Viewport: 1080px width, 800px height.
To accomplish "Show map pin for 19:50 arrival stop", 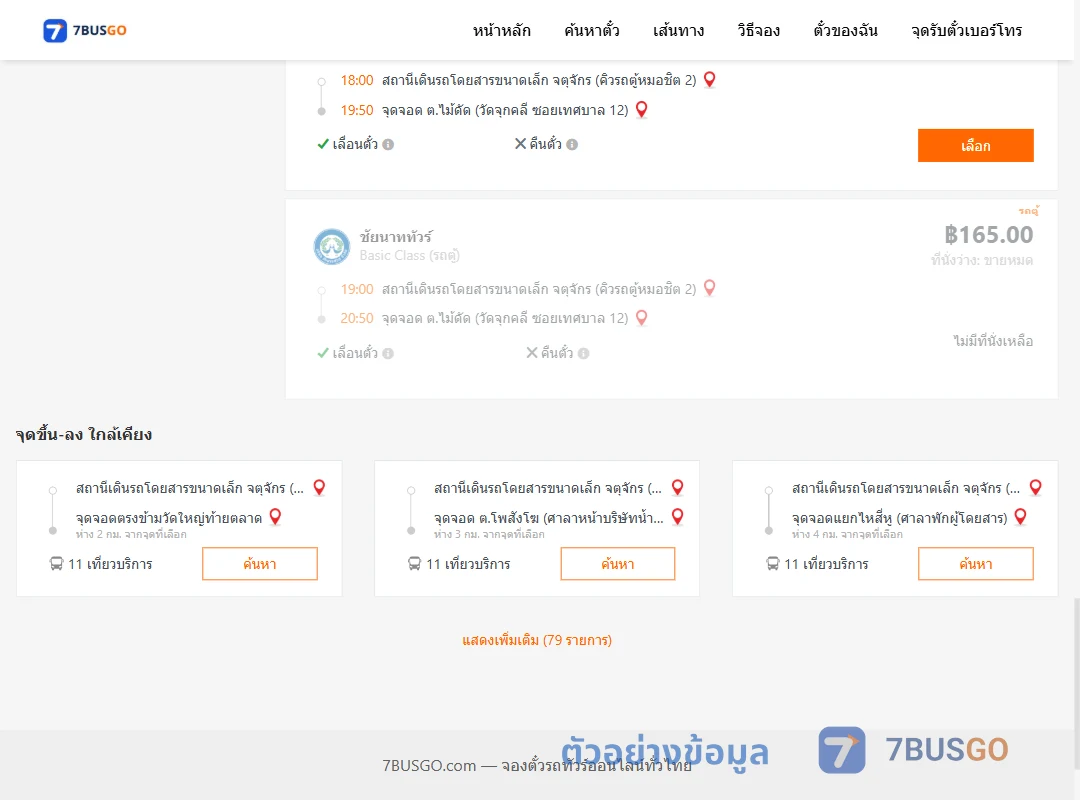I will [x=641, y=110].
